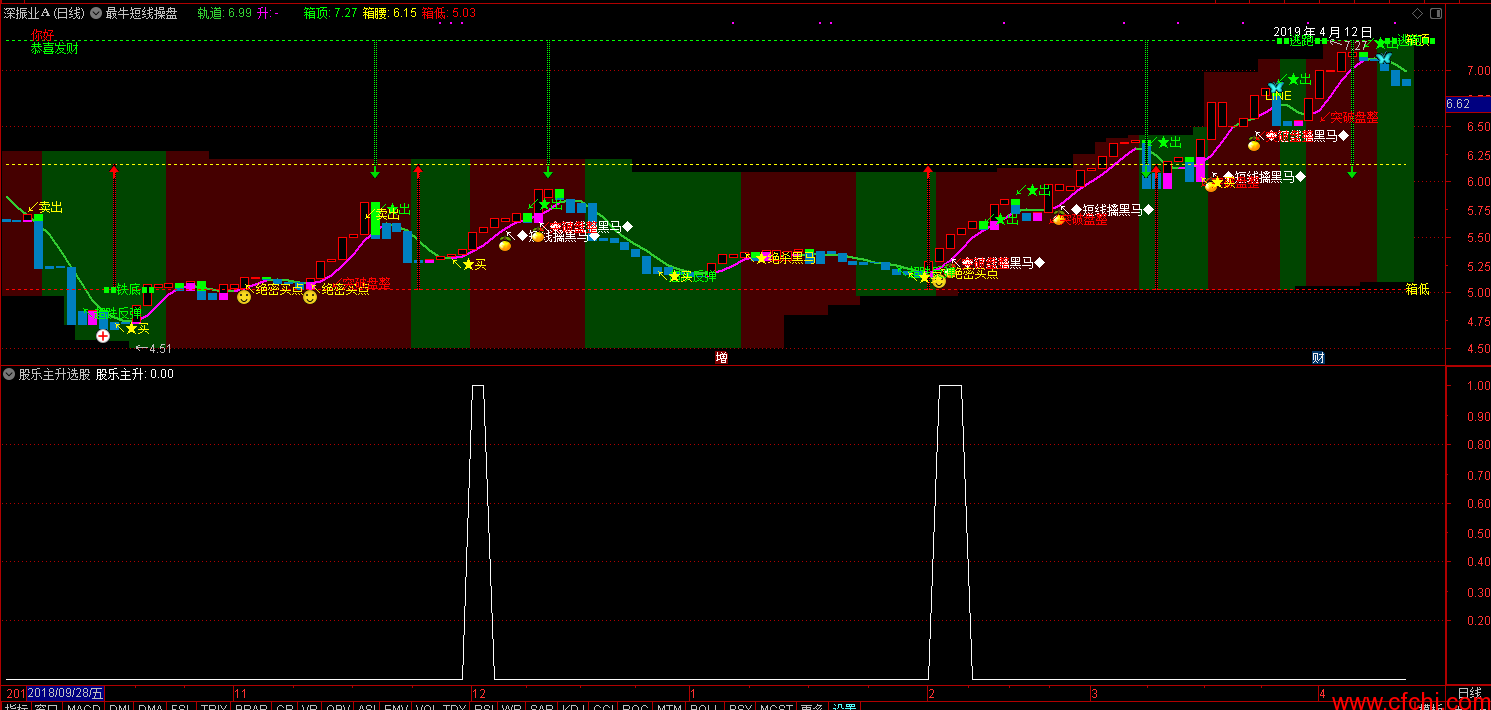Click the diamond icon at chart top-right
This screenshot has height=710, width=1491.
point(1417,12)
